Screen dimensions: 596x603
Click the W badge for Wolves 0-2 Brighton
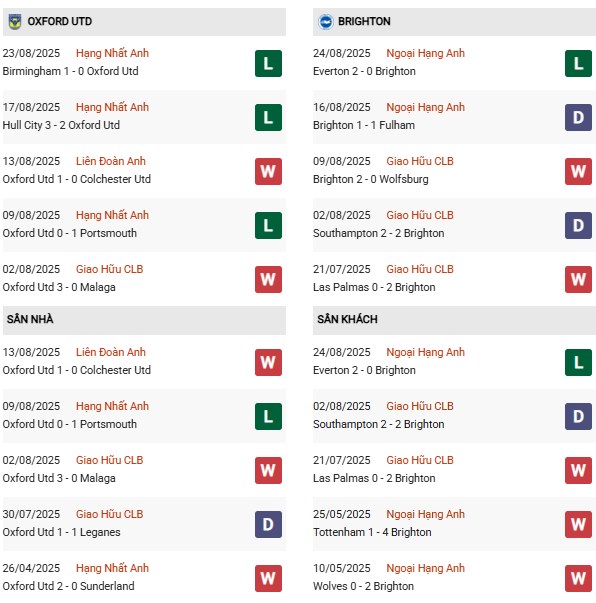point(578,578)
